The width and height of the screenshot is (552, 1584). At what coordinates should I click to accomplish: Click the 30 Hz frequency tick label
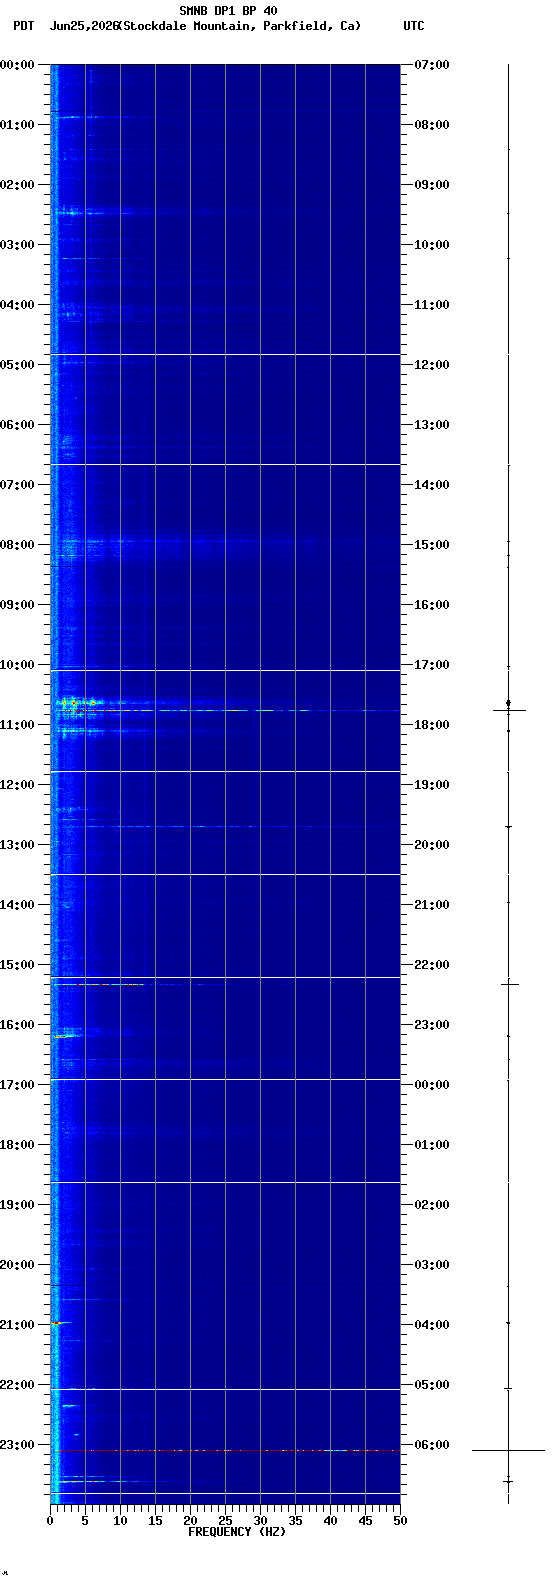click(x=260, y=1521)
